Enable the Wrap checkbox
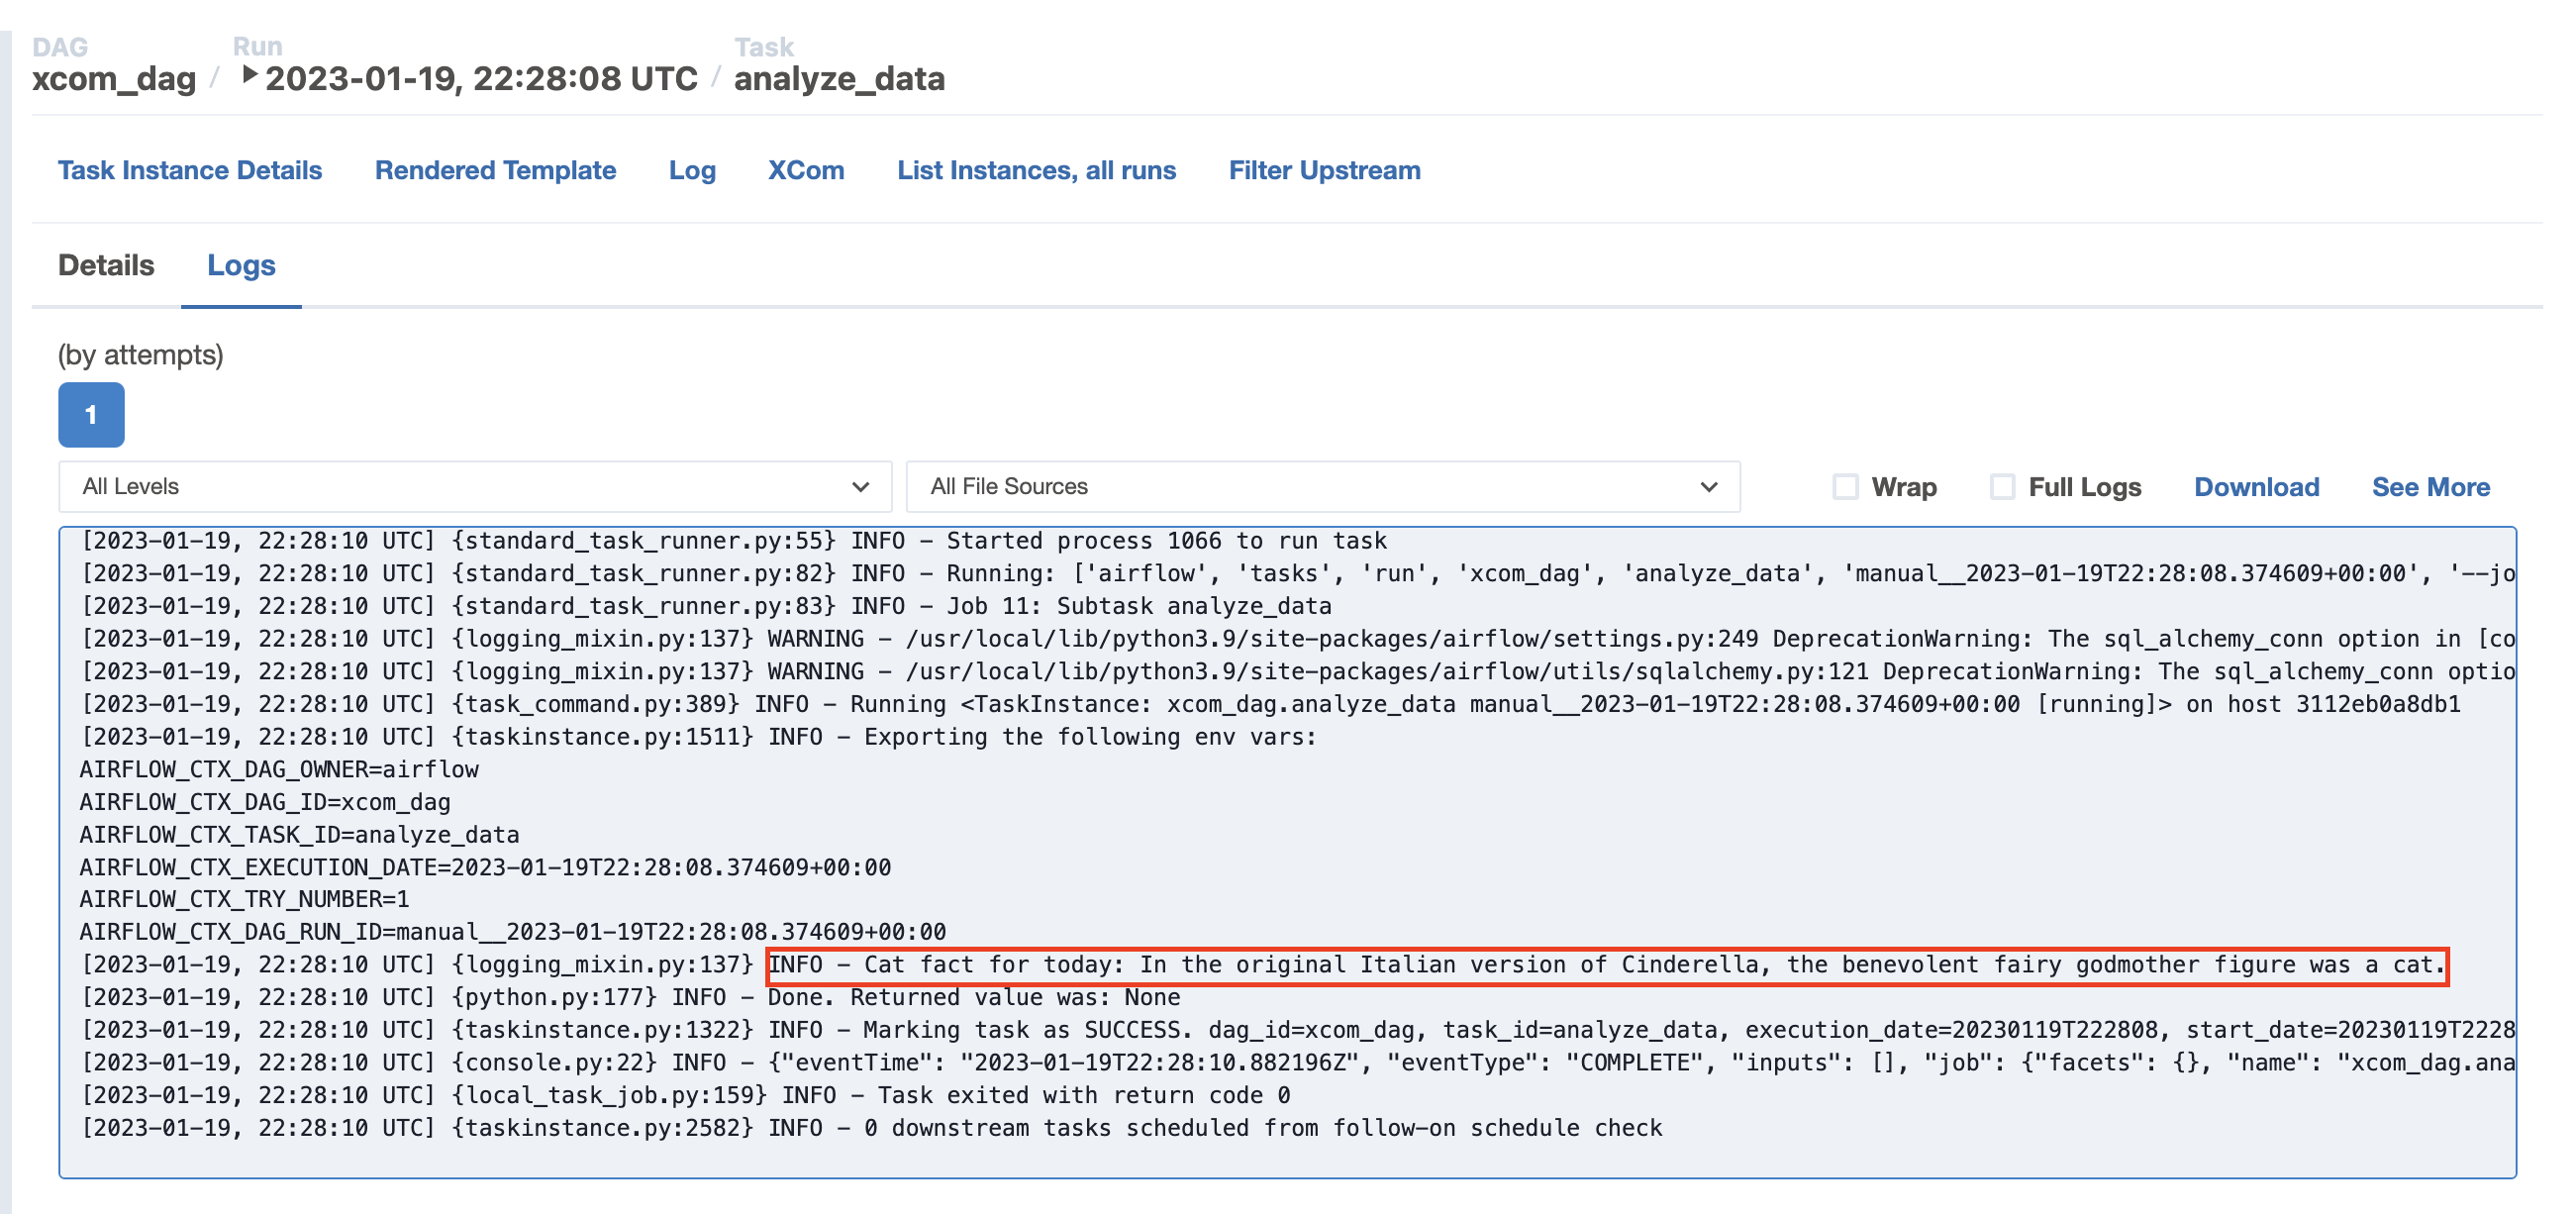This screenshot has height=1218, width=2576. 1845,487
